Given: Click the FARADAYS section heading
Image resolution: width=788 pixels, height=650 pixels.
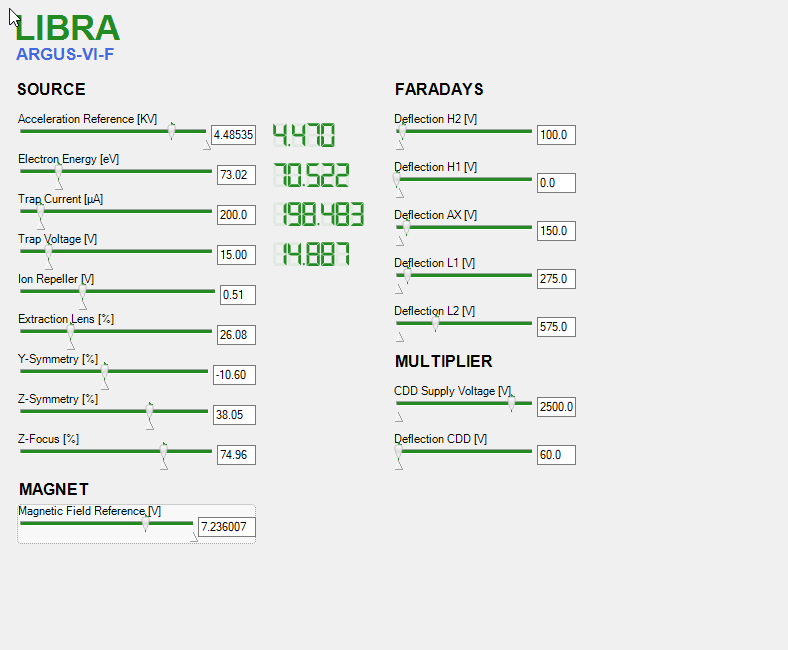Looking at the screenshot, I should point(439,89).
